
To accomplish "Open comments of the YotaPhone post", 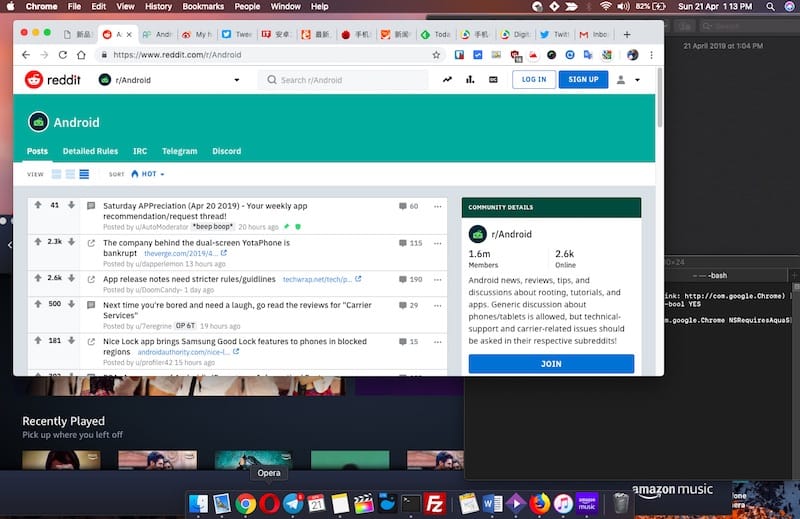I will 411,243.
